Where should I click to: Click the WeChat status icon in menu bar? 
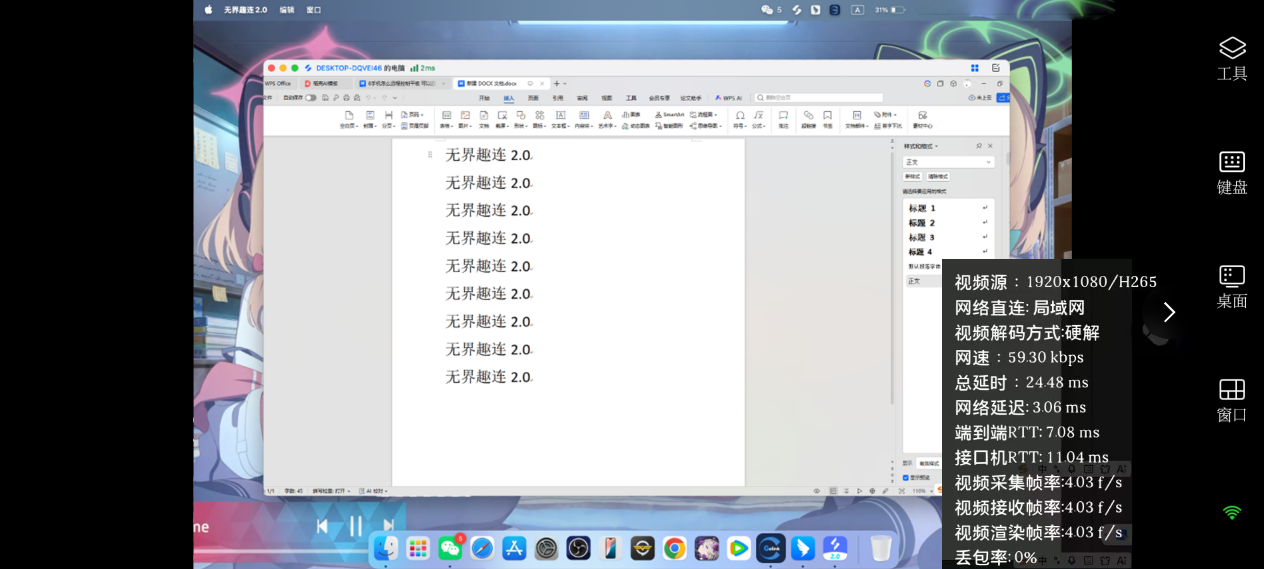click(769, 9)
